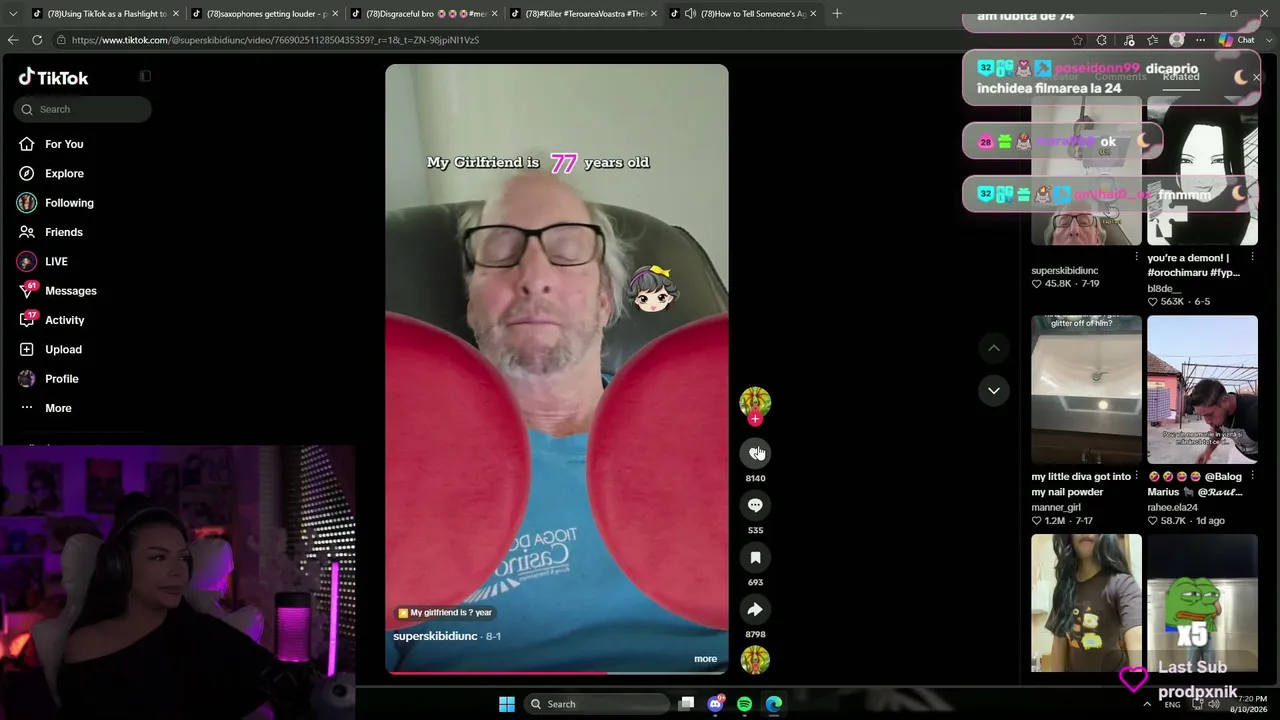Open manner_girl creator link

point(1056,507)
